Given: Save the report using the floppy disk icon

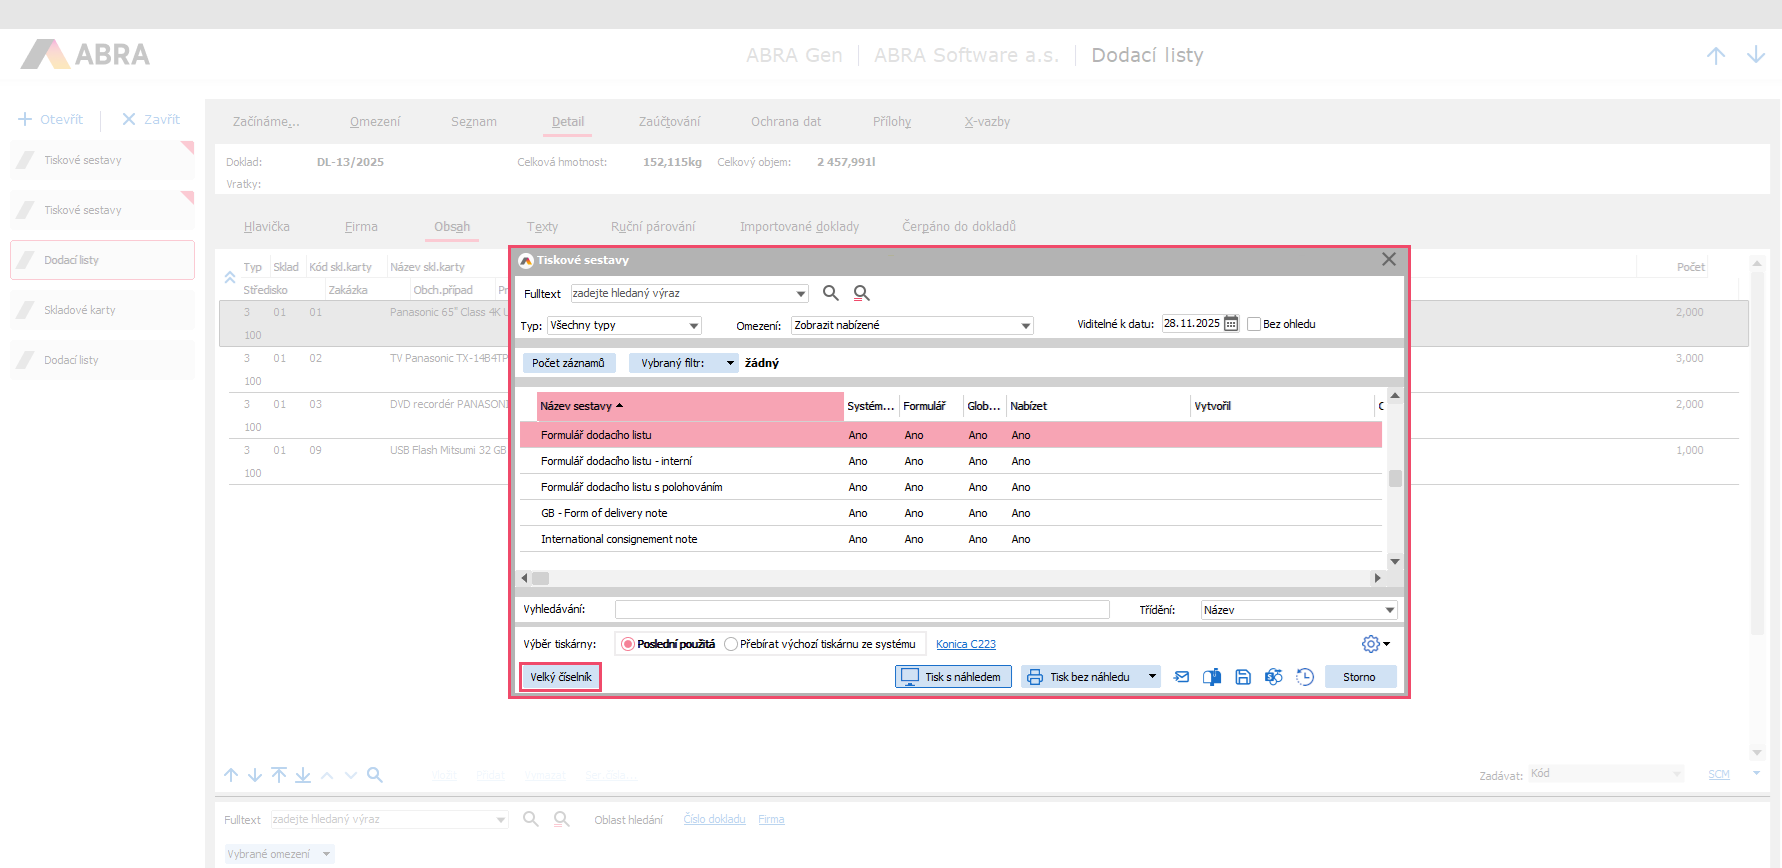Looking at the screenshot, I should point(1243,677).
